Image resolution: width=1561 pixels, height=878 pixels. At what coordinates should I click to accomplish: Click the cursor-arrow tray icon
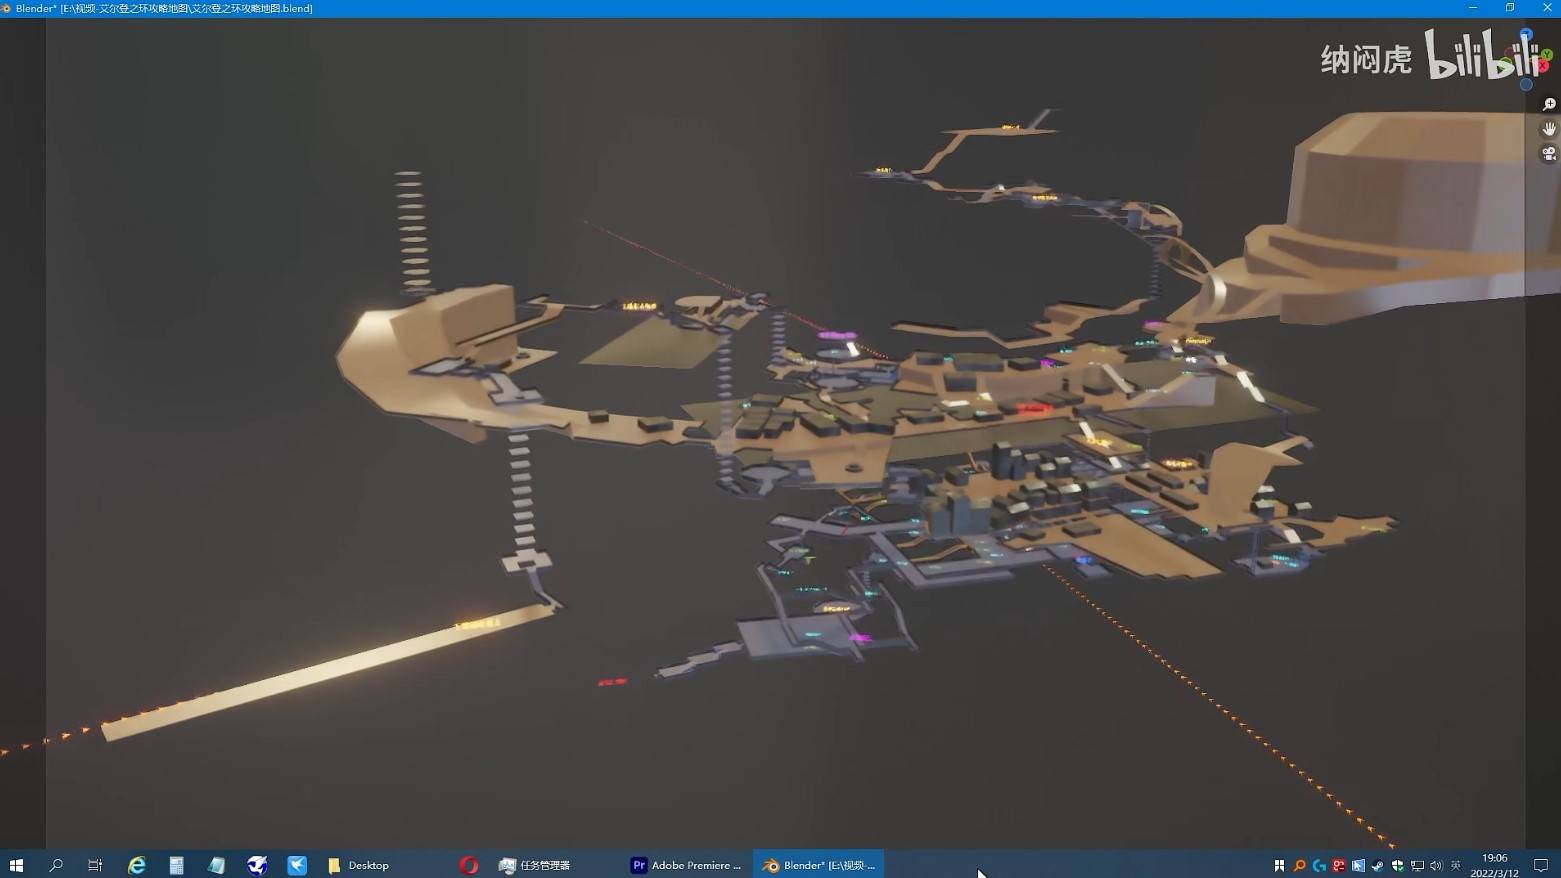1358,865
